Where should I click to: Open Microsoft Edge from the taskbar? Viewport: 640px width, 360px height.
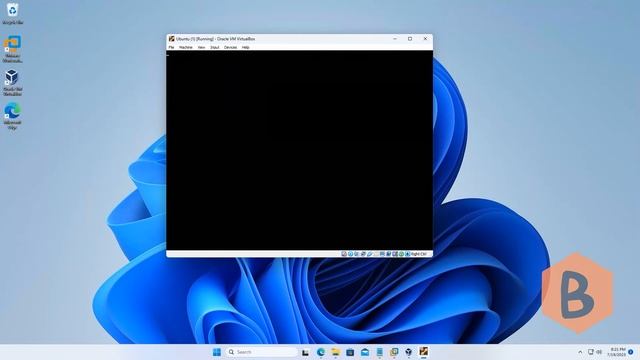pos(321,352)
